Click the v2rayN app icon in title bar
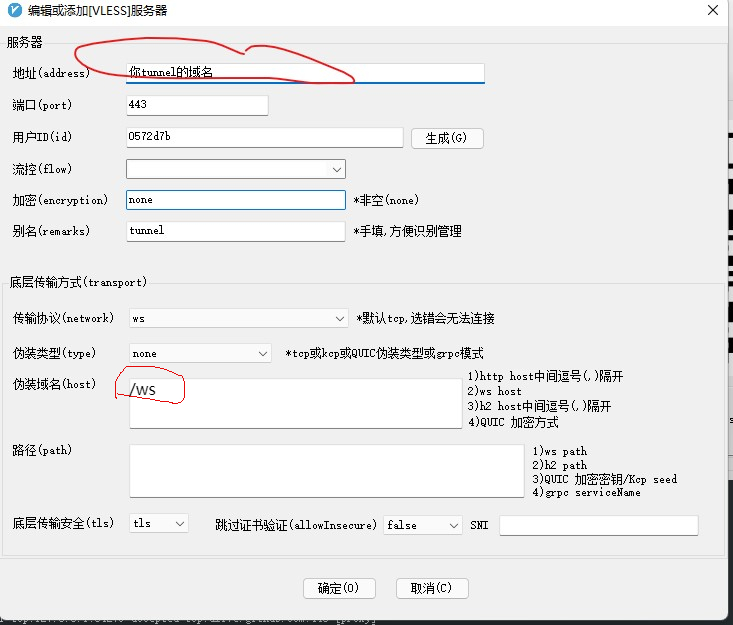The width and height of the screenshot is (733, 625). (12, 11)
